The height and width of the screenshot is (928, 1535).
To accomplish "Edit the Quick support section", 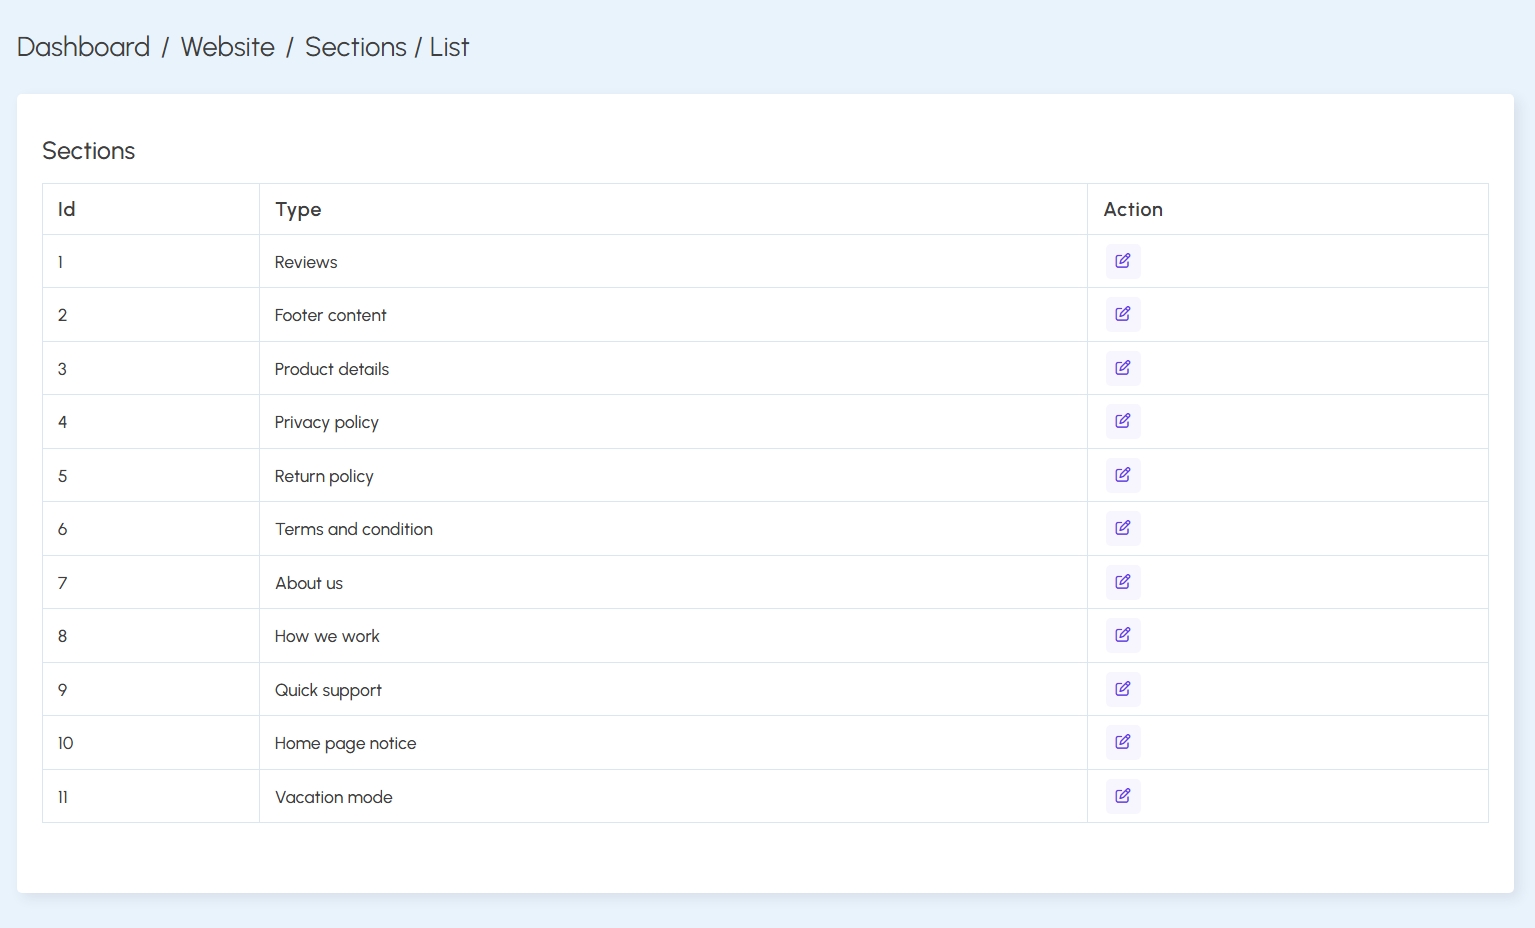I will 1123,689.
